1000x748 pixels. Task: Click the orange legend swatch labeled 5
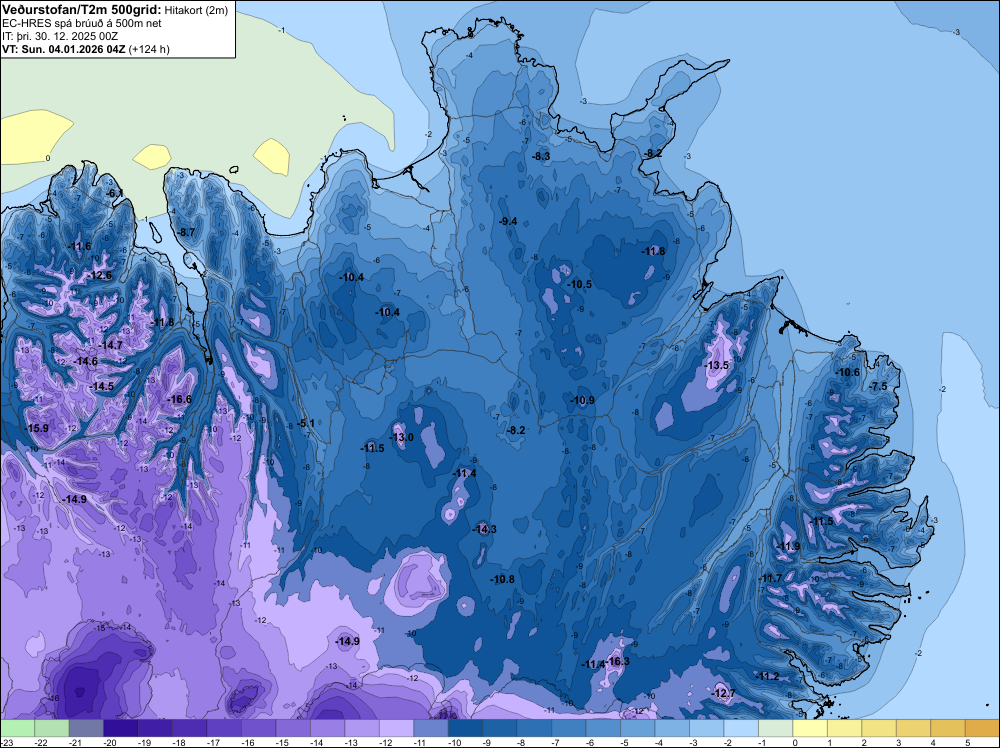pyautogui.click(x=981, y=728)
